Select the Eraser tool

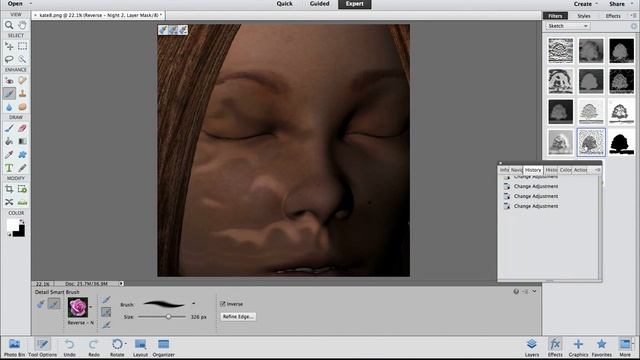(22, 128)
